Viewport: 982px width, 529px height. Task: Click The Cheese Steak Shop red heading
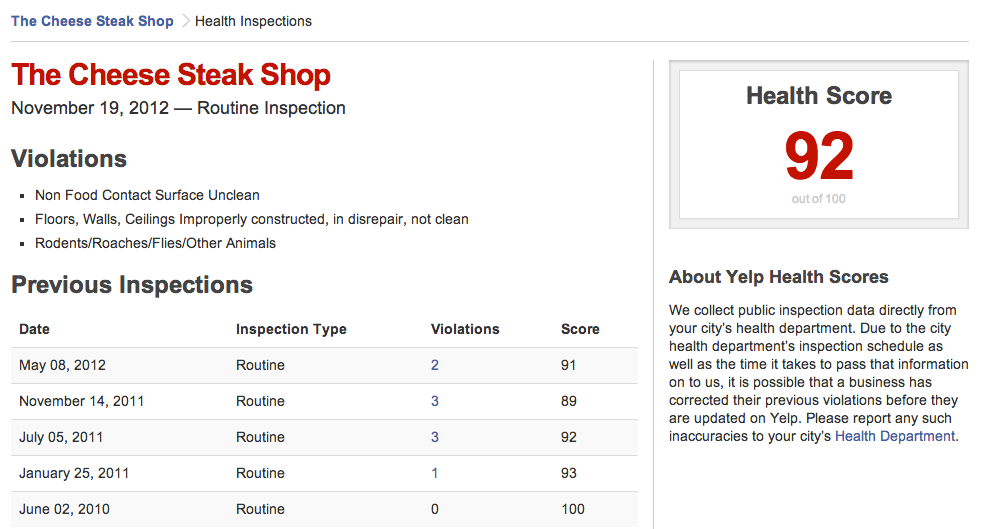coord(170,74)
